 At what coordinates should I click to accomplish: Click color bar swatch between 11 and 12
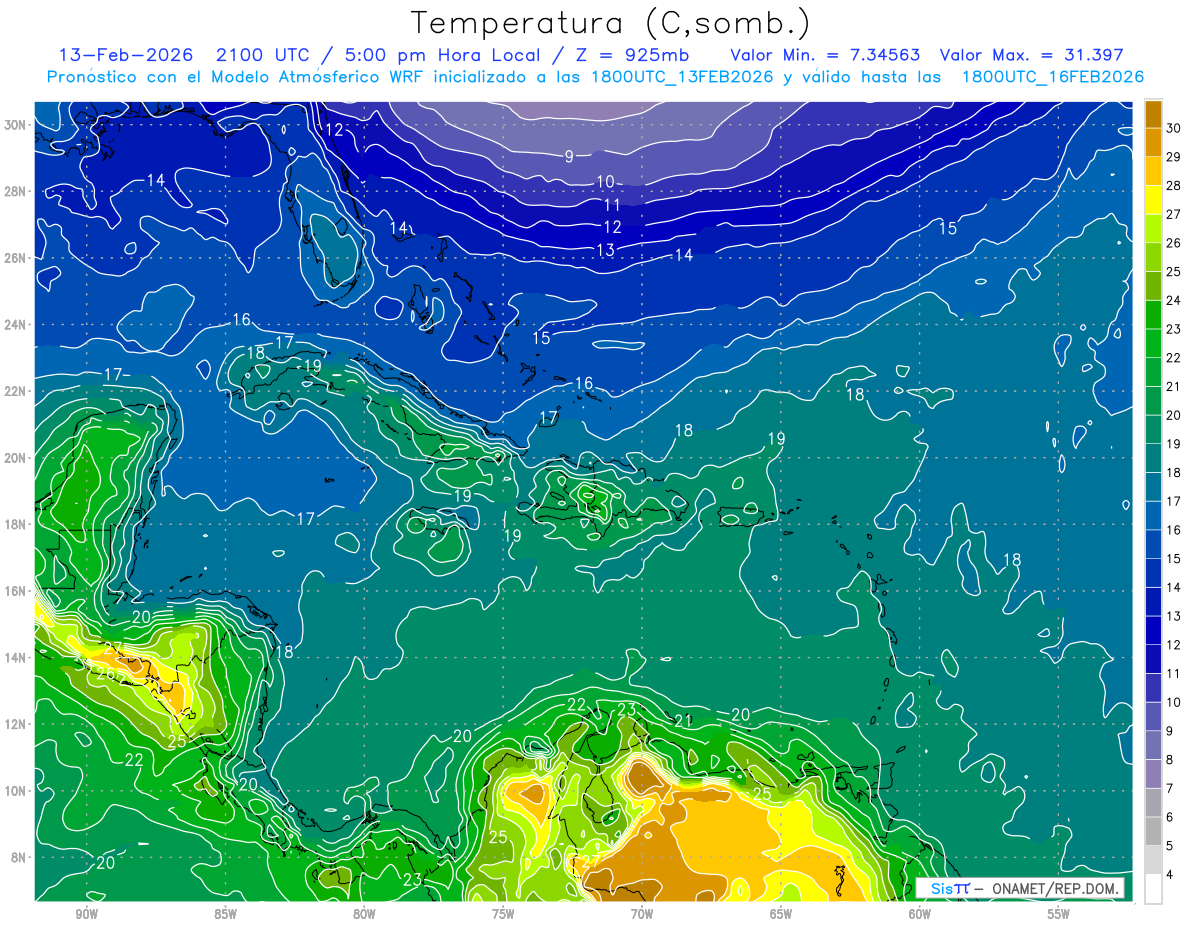[x=1153, y=659]
